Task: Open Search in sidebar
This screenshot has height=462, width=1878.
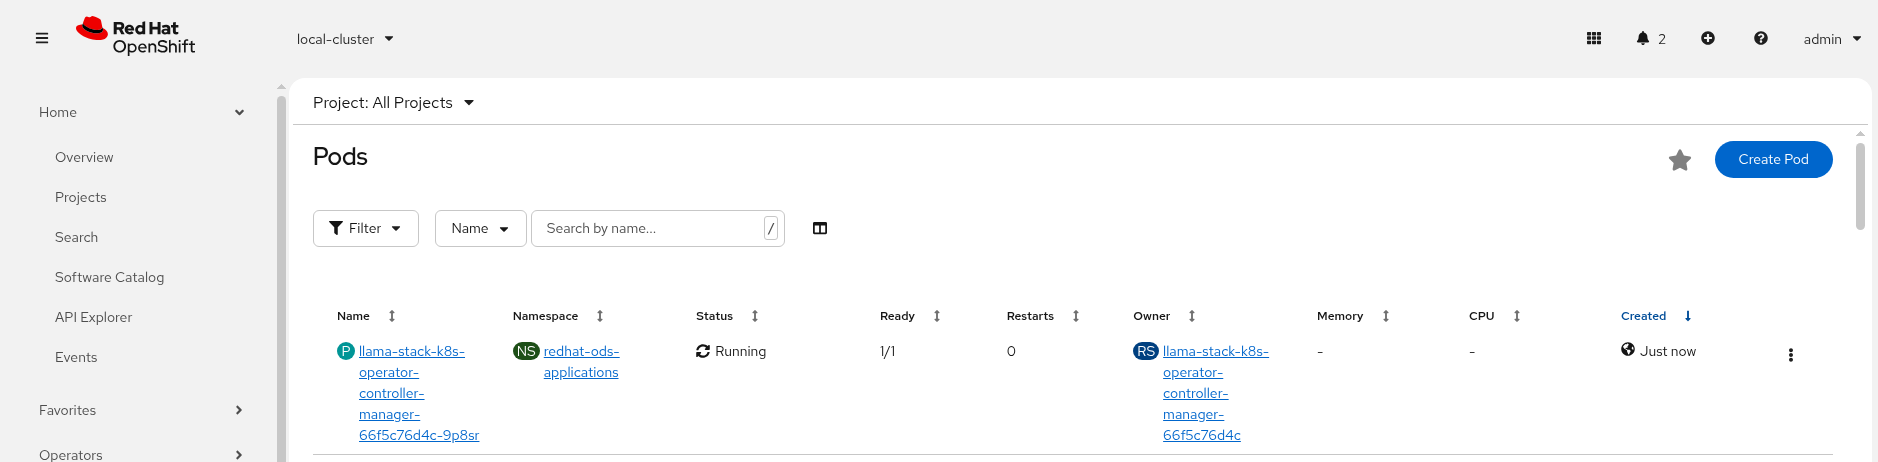Action: click(77, 237)
